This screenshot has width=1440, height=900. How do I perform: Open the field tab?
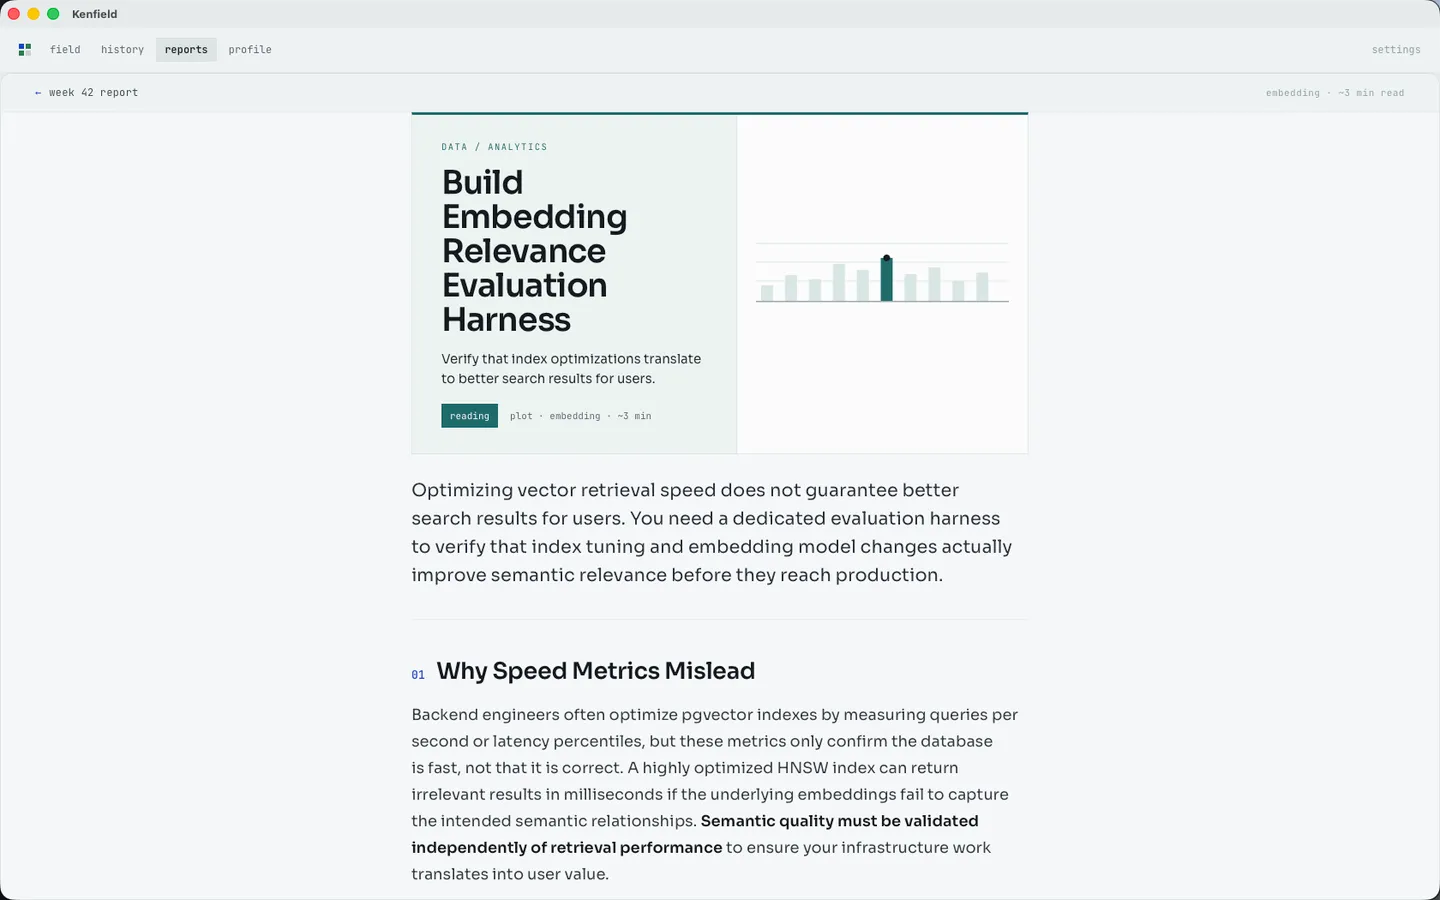pyautogui.click(x=65, y=49)
